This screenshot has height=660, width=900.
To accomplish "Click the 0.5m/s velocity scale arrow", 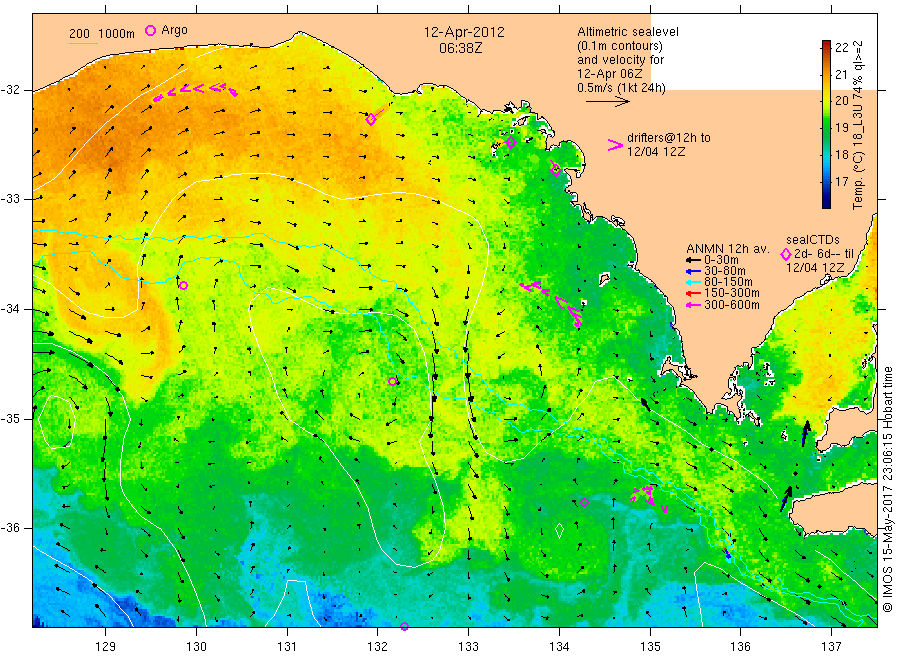I will coord(608,102).
